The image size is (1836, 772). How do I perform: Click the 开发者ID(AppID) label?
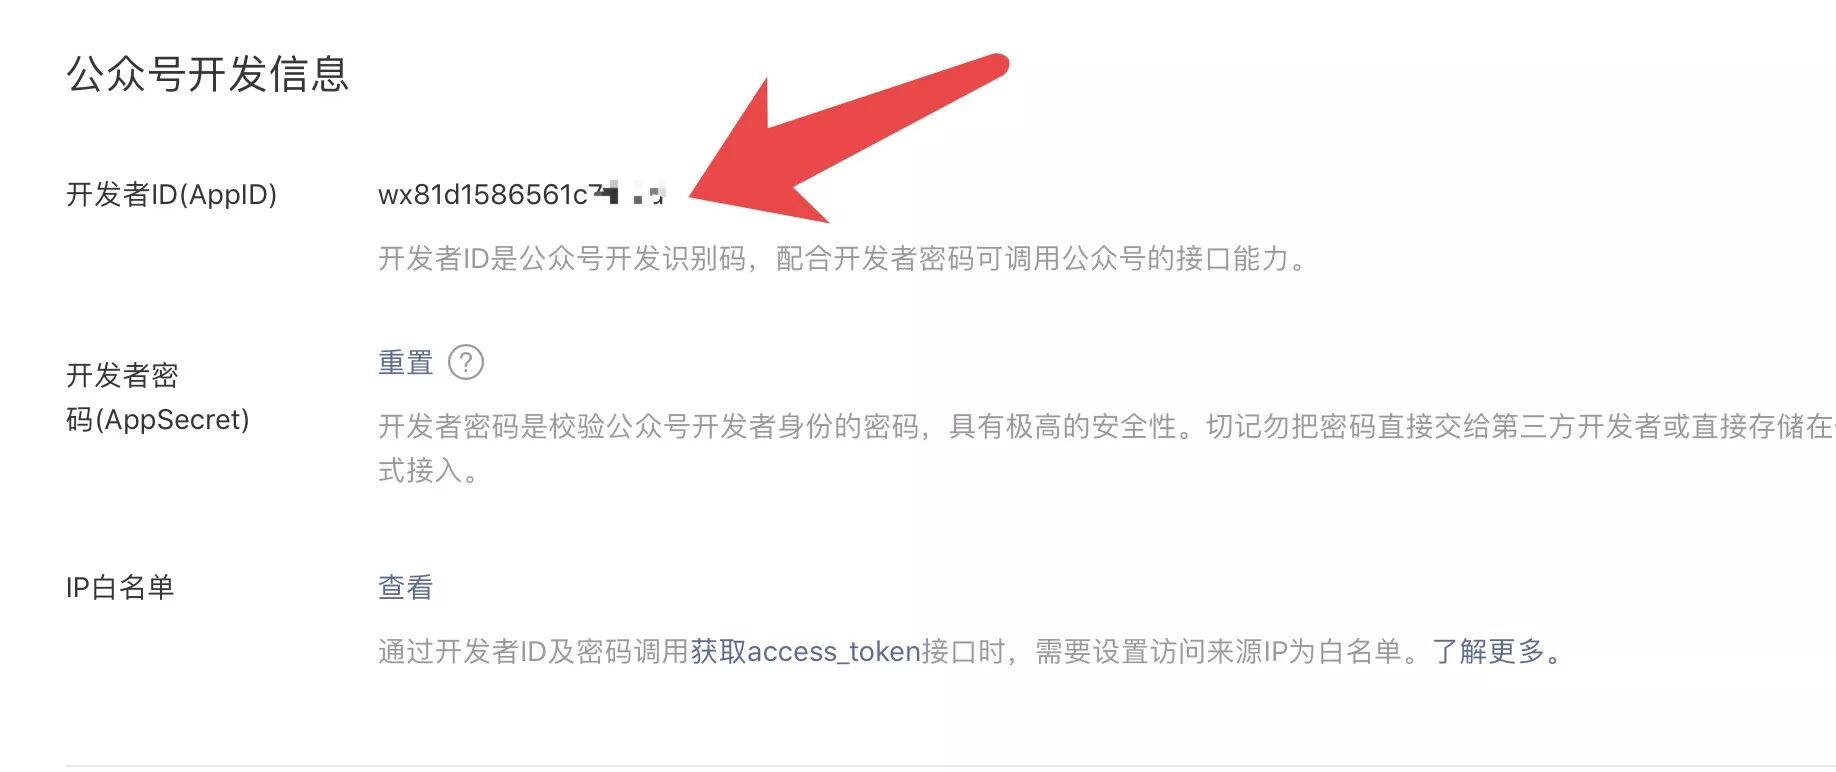(171, 194)
